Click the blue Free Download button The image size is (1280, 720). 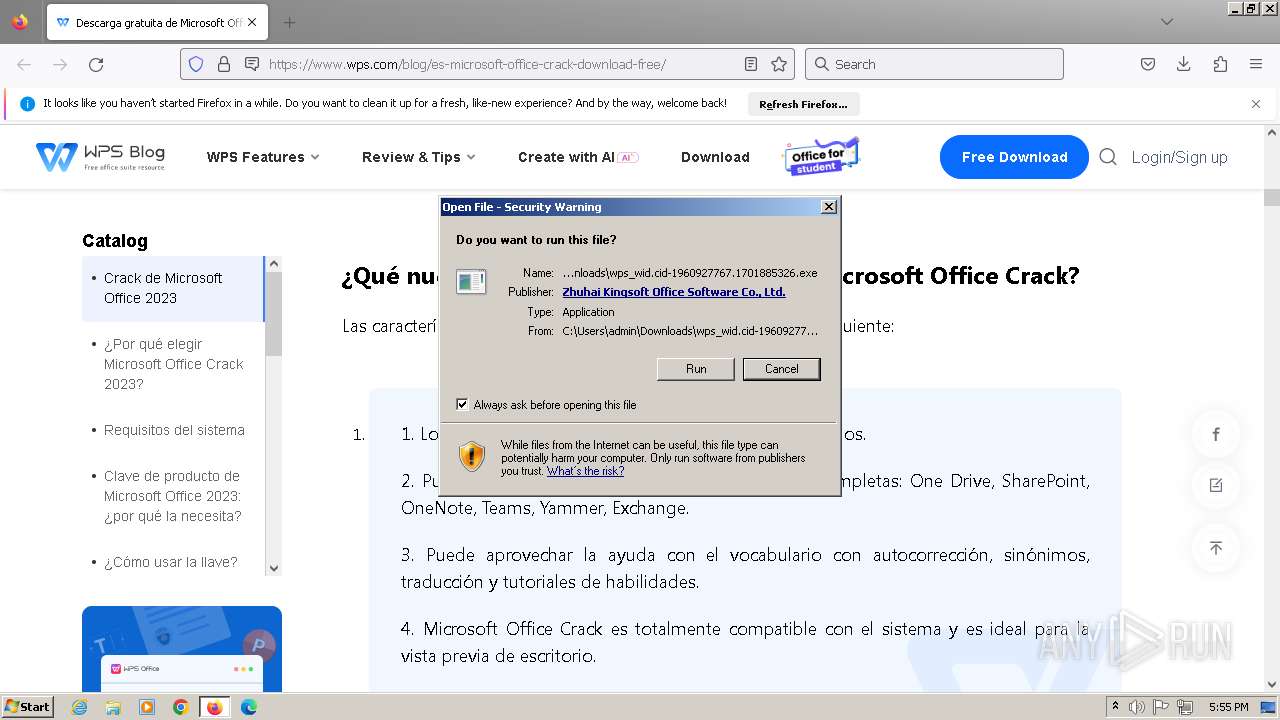click(x=1014, y=157)
